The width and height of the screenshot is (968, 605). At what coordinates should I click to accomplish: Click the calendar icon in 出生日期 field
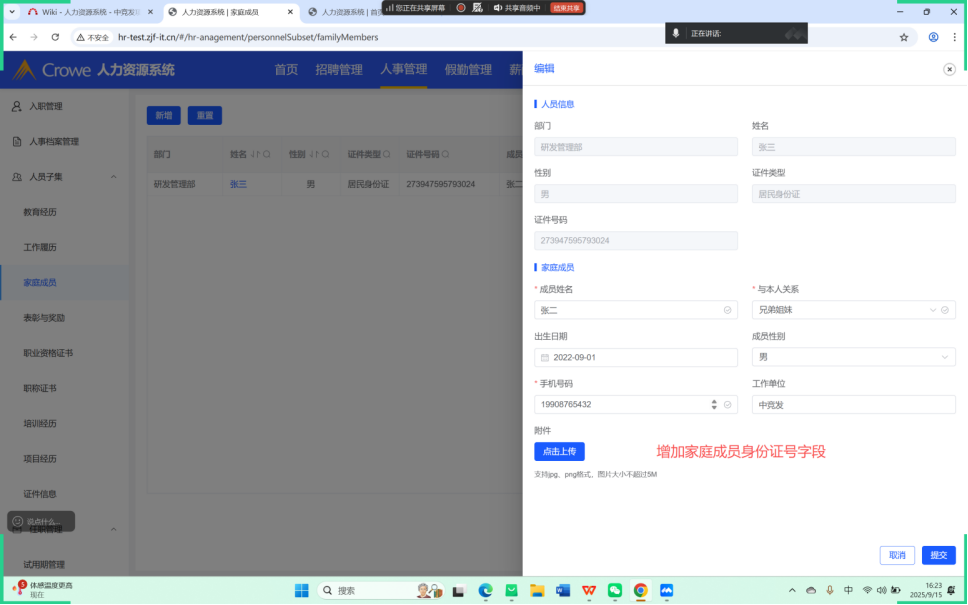coord(545,357)
